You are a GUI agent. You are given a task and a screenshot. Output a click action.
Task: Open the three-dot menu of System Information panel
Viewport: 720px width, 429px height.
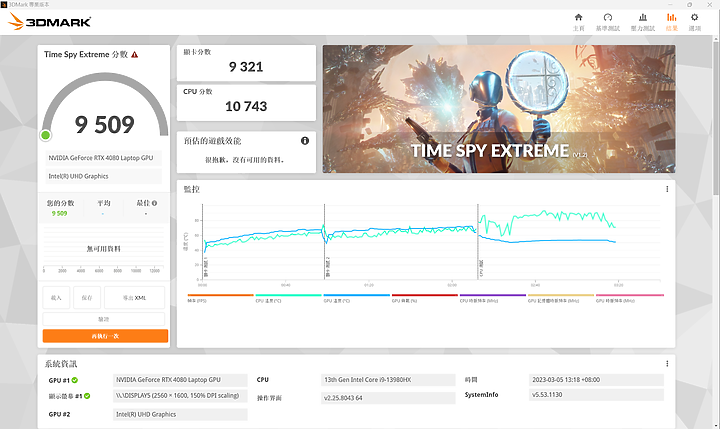[x=667, y=364]
